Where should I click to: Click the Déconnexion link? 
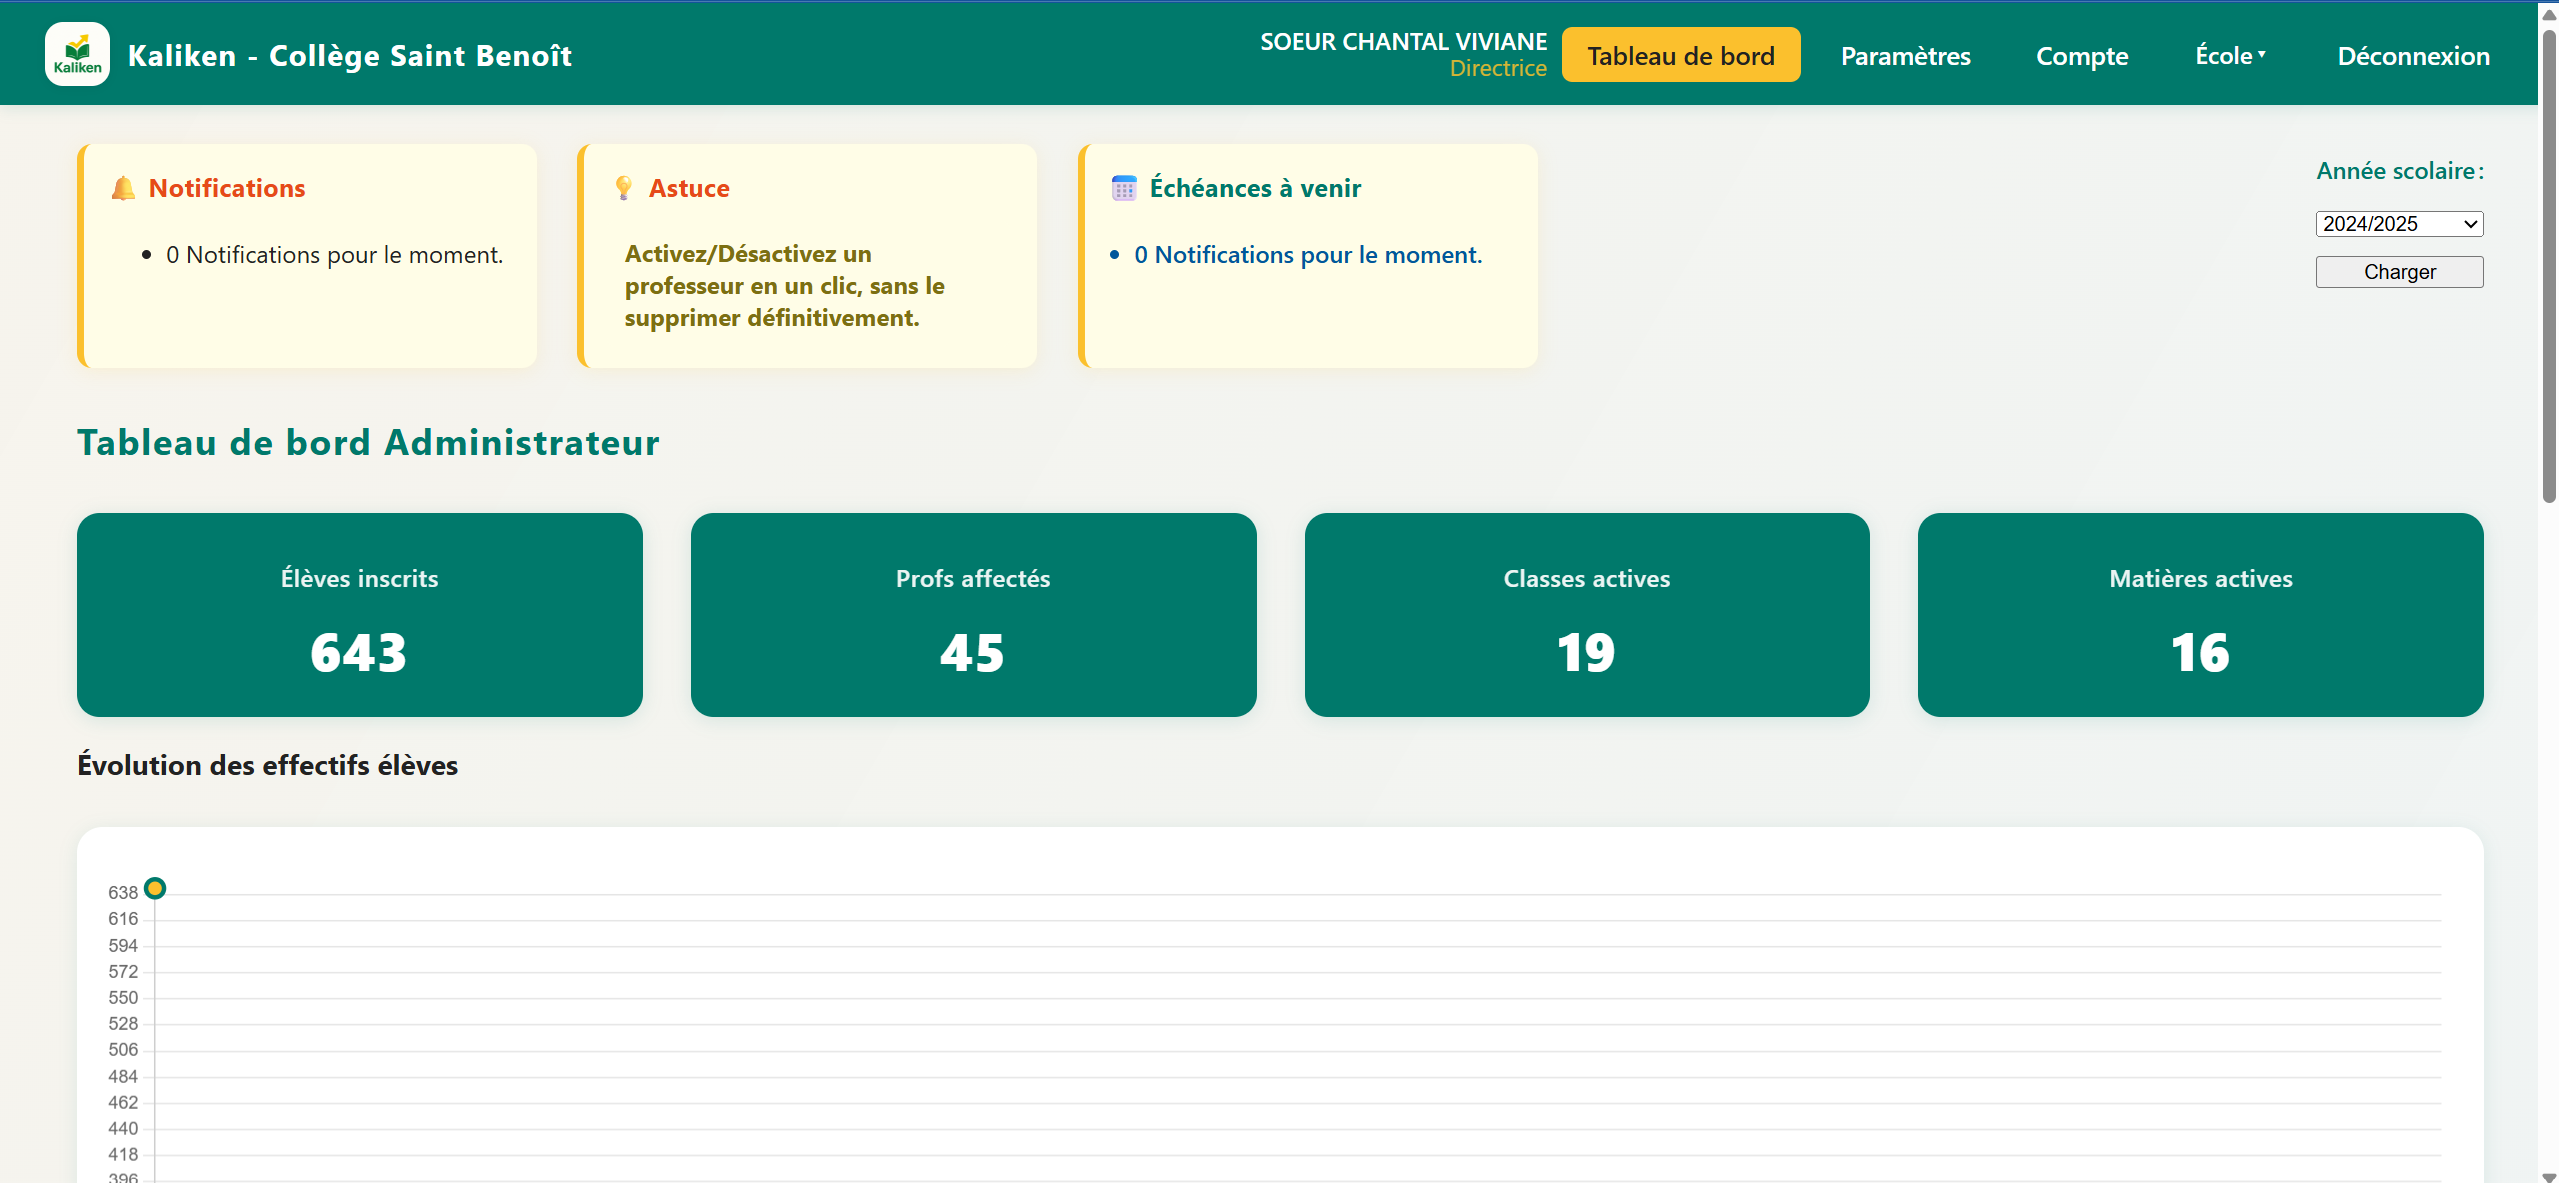point(2412,56)
